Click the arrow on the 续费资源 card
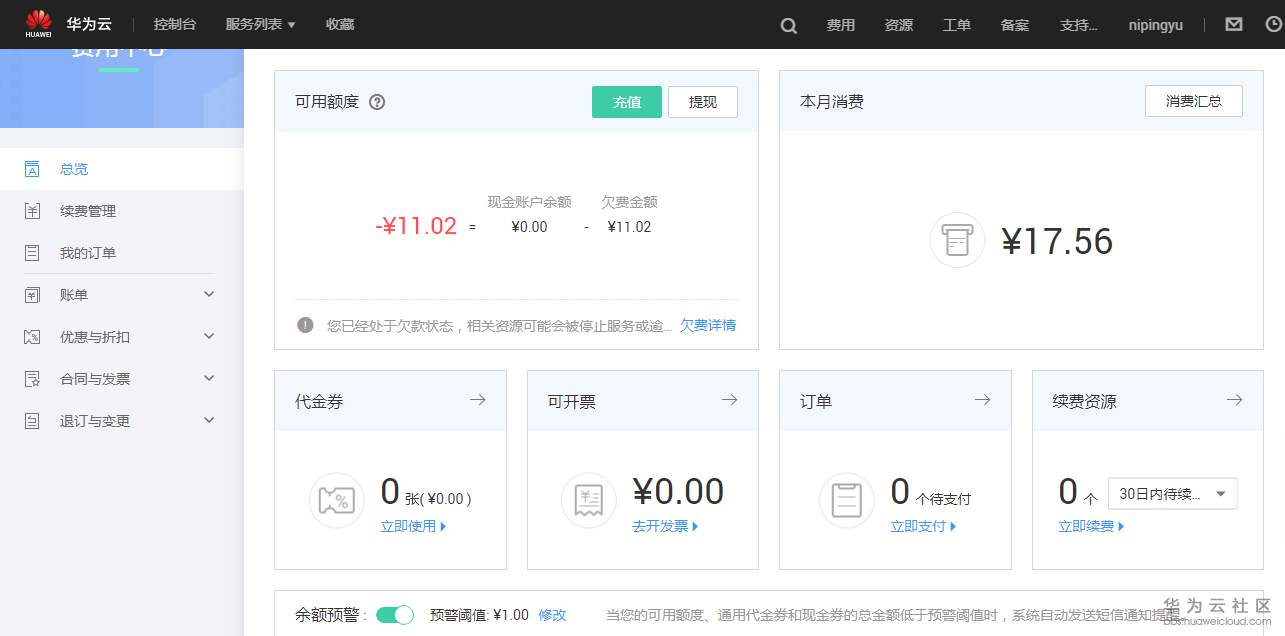Screen dimensions: 1285x636 [1233, 400]
